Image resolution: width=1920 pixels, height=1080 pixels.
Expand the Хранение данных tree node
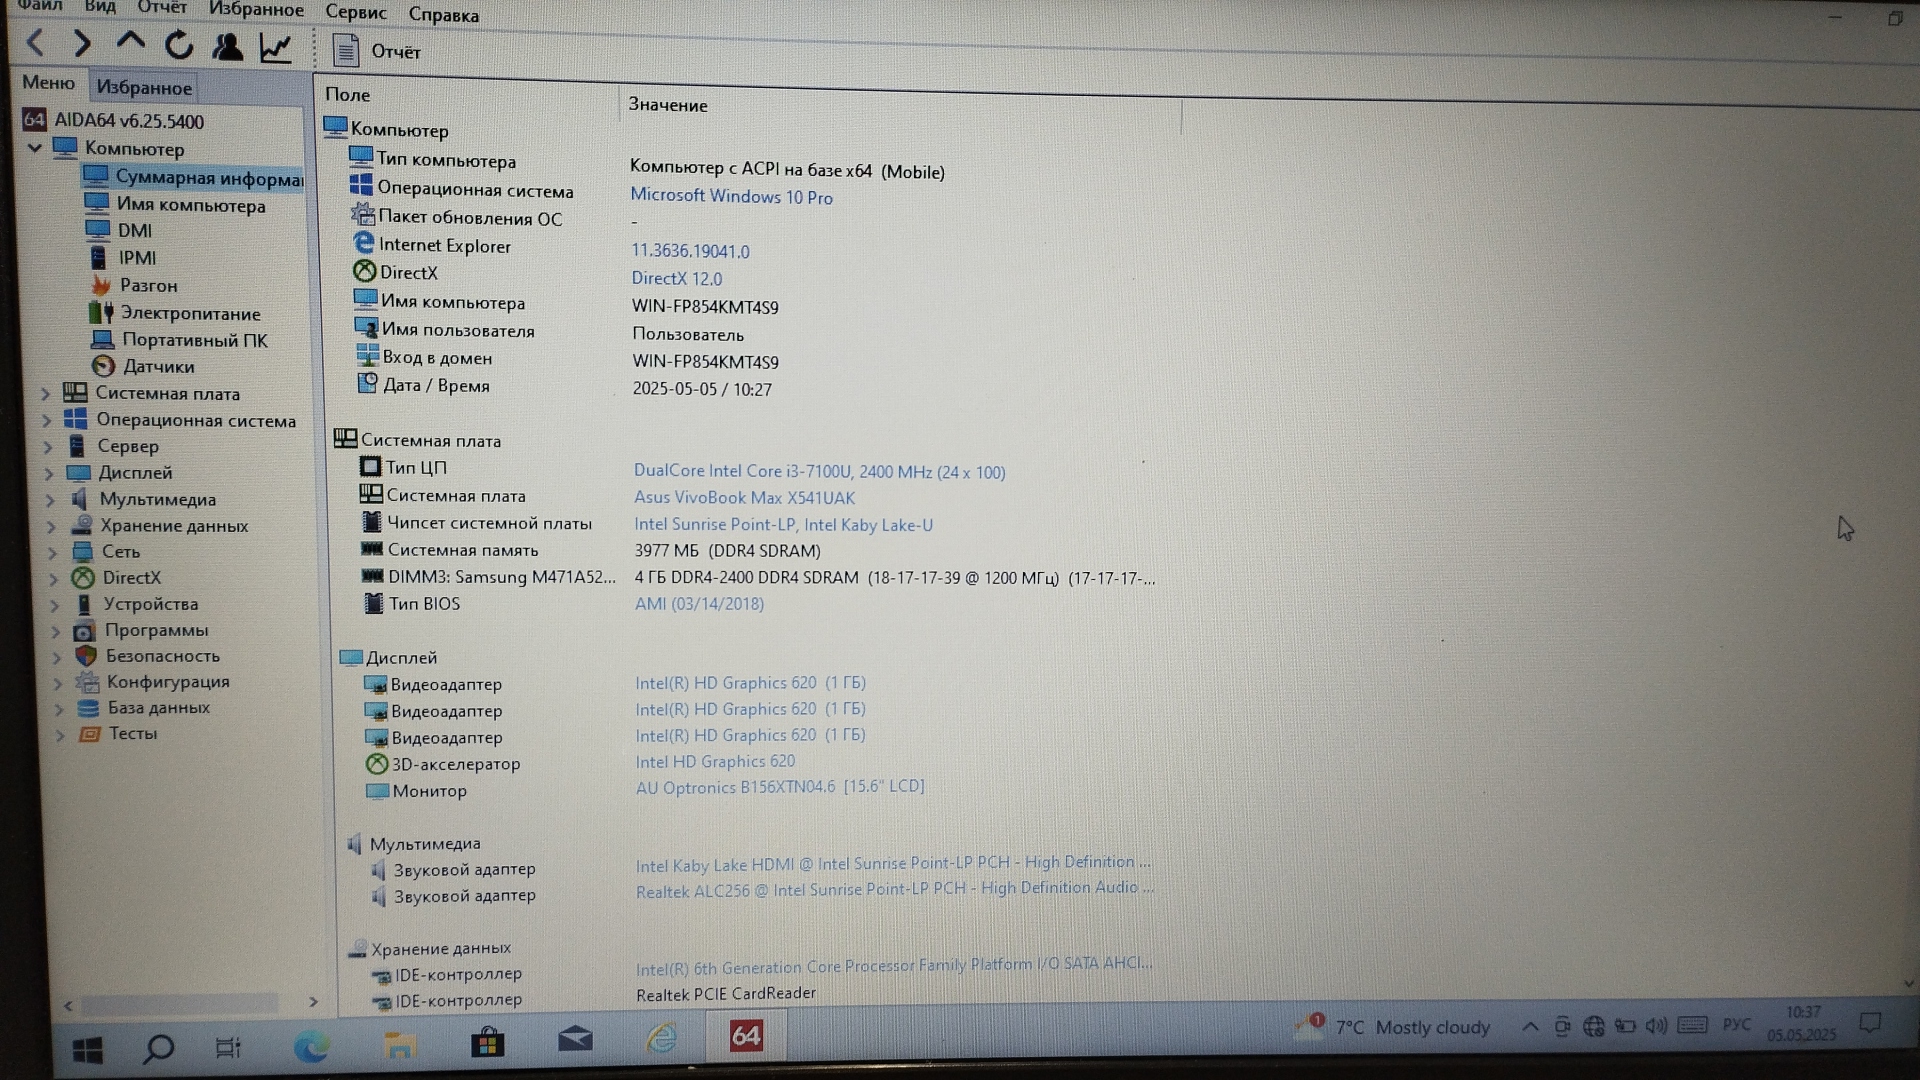point(51,526)
